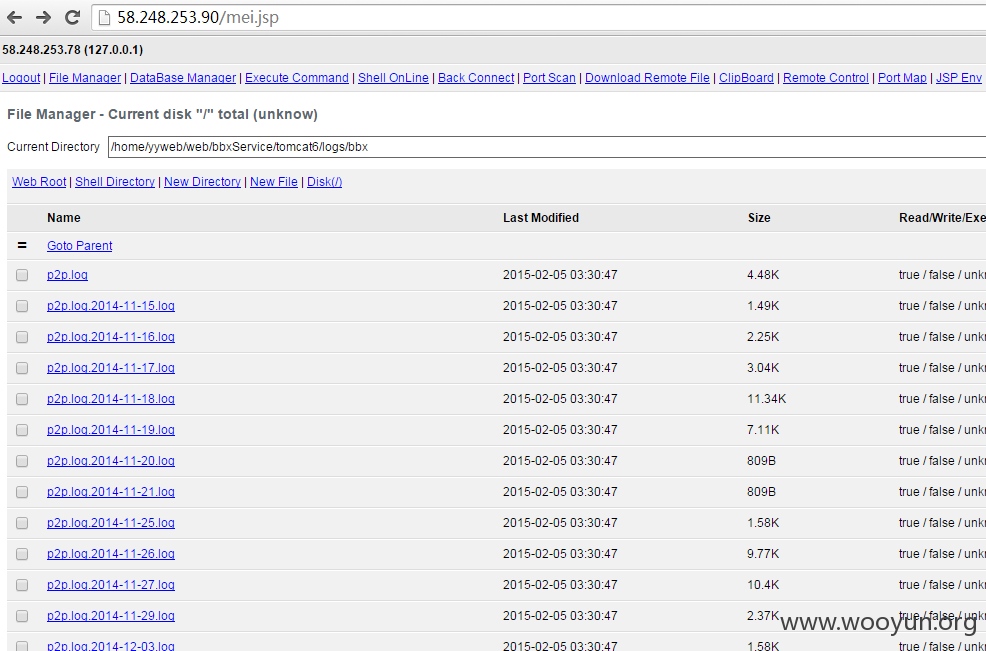
Task: Reload the page with the refresh icon
Action: [72, 18]
